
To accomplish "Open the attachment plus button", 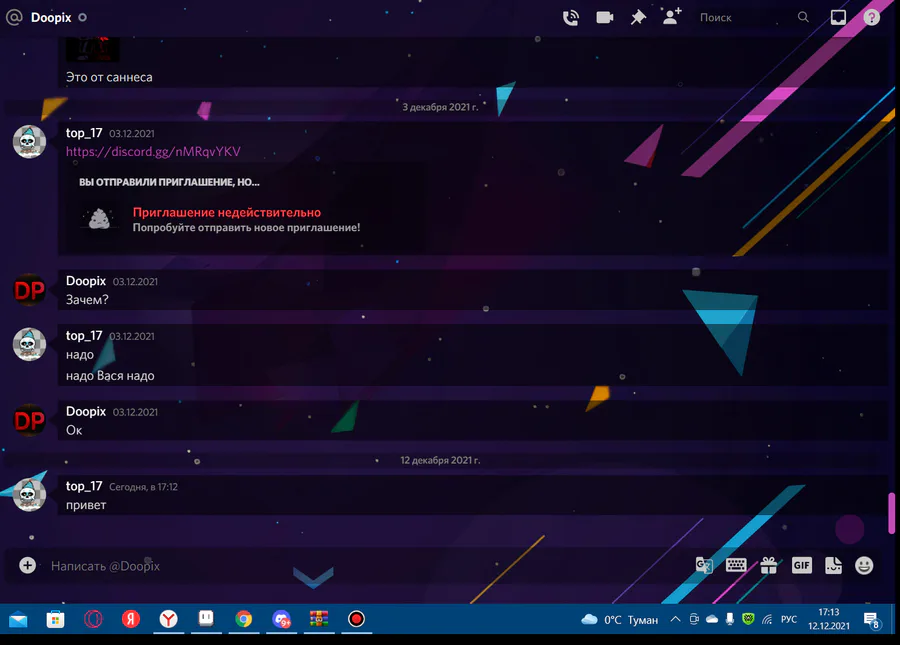I will pos(27,565).
